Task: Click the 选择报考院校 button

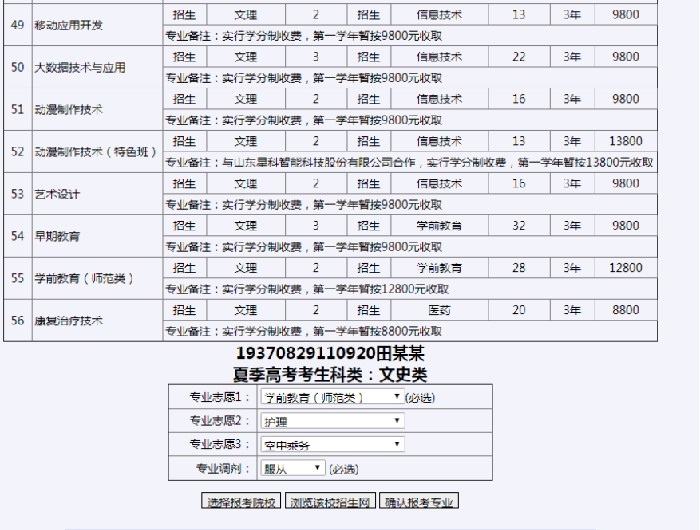Action: 241,502
